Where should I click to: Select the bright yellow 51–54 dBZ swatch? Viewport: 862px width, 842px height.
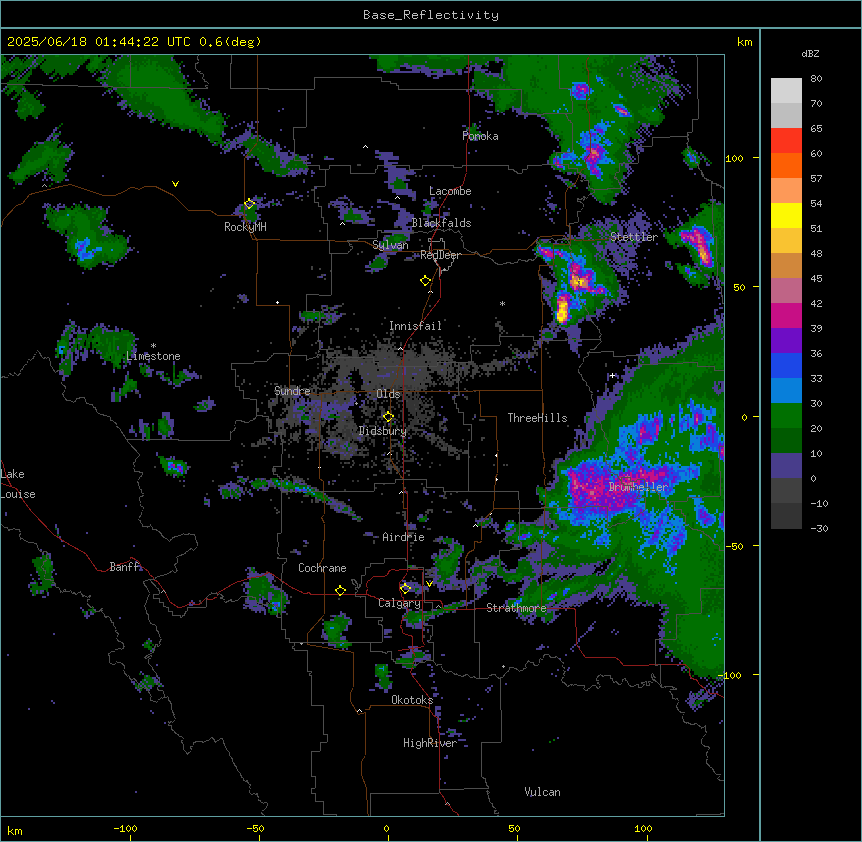[x=786, y=215]
